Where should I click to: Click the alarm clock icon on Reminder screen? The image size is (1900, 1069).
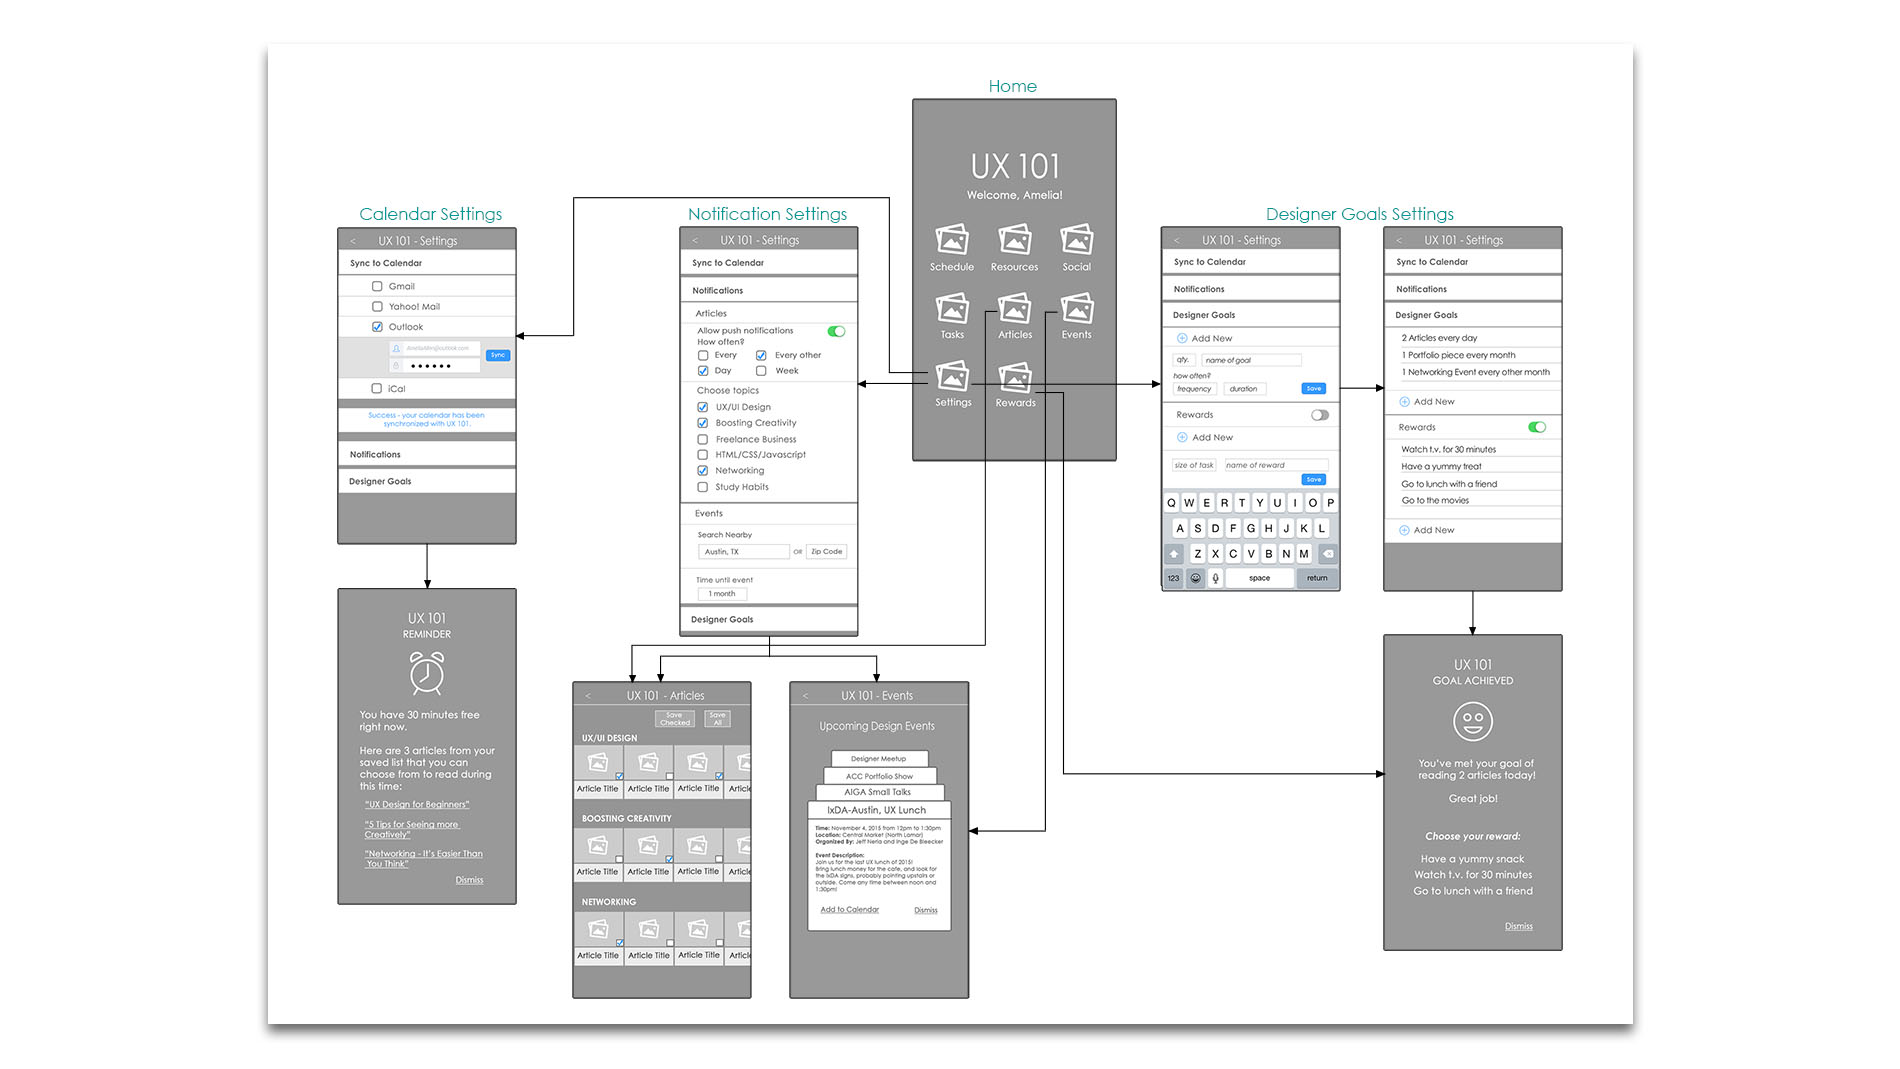[427, 673]
